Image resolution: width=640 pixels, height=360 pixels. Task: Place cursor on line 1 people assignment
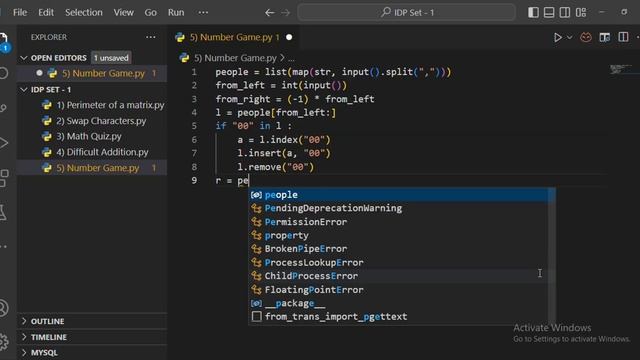coord(333,72)
